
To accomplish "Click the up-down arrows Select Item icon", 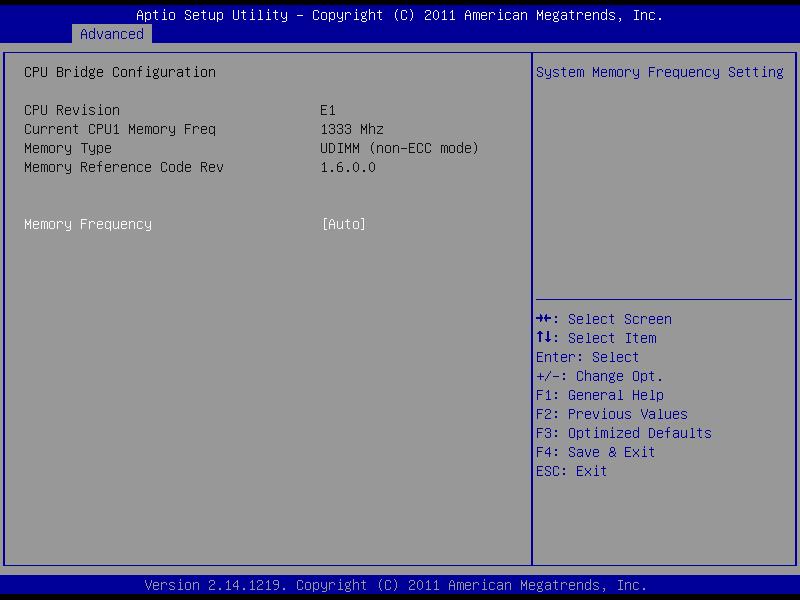I will (x=545, y=338).
